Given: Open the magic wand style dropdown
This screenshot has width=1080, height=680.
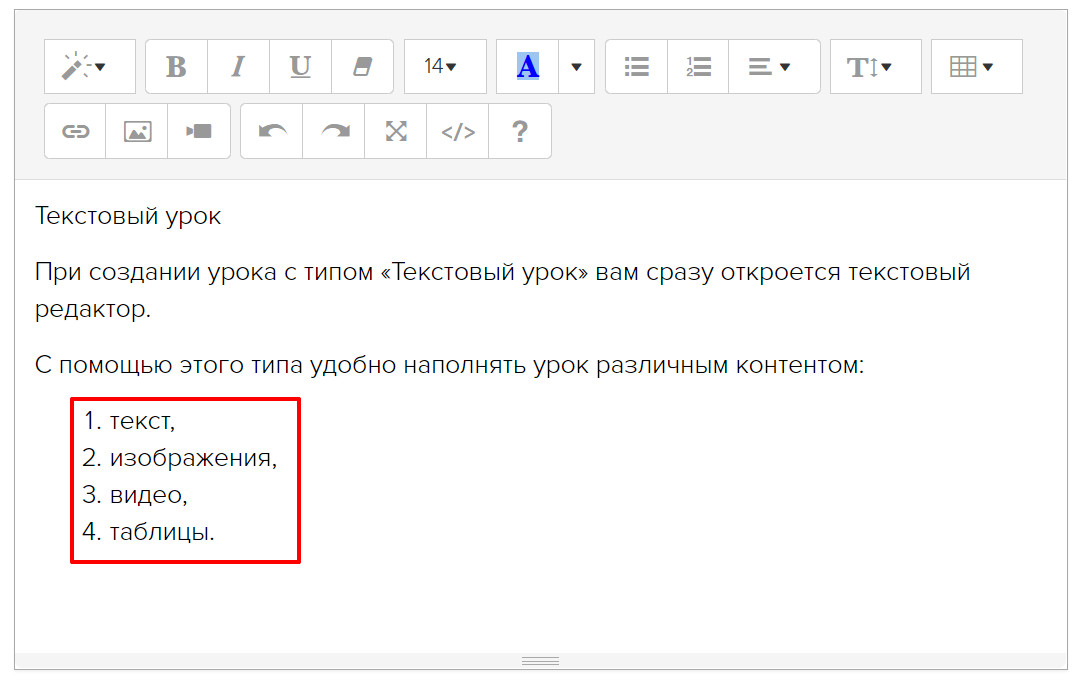Looking at the screenshot, I should click(x=89, y=67).
